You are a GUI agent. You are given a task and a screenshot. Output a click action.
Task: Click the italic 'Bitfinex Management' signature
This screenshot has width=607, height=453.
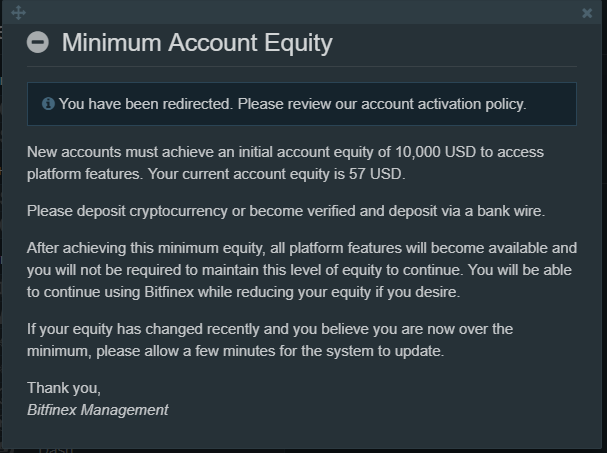click(x=98, y=410)
